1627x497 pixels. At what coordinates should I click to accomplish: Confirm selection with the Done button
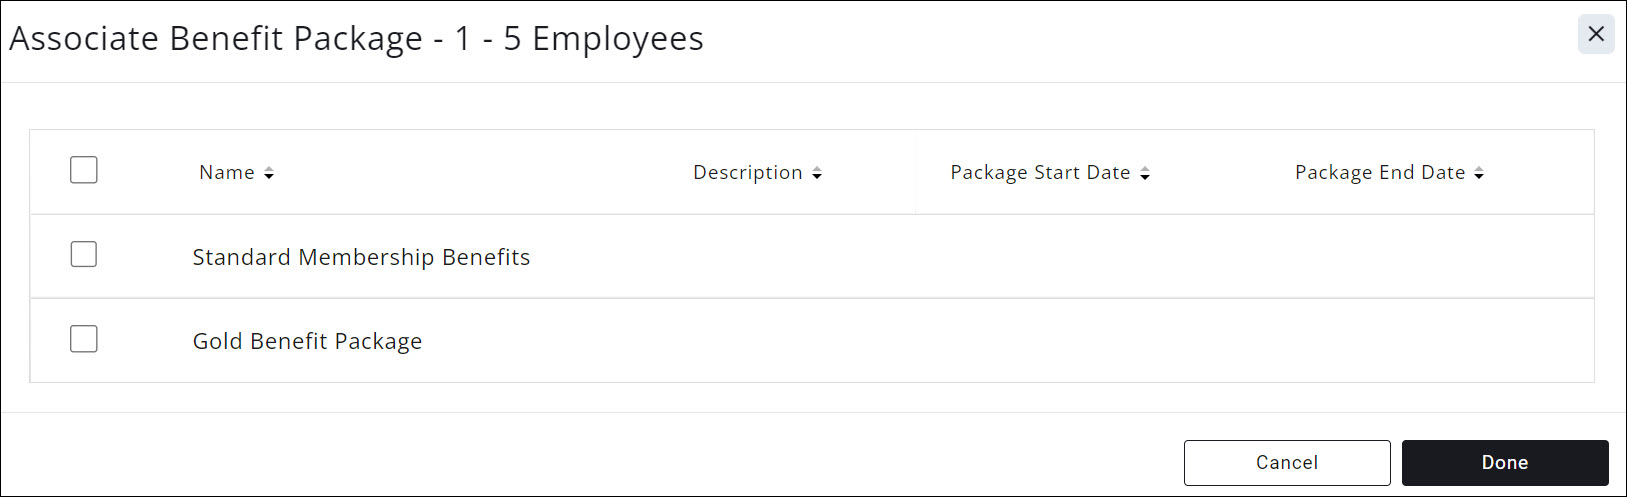pyautogui.click(x=1504, y=462)
